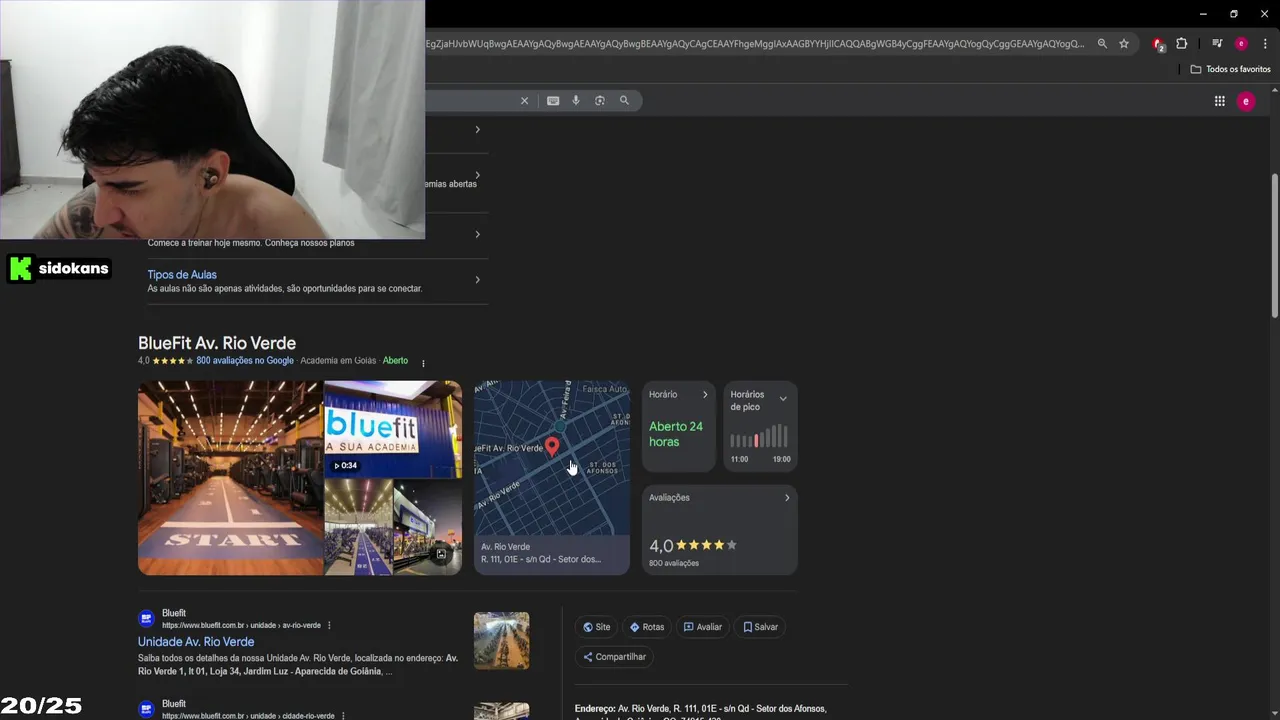The height and width of the screenshot is (720, 1280).
Task: Click the Bluefit favicon of the first result
Action: coord(146,619)
